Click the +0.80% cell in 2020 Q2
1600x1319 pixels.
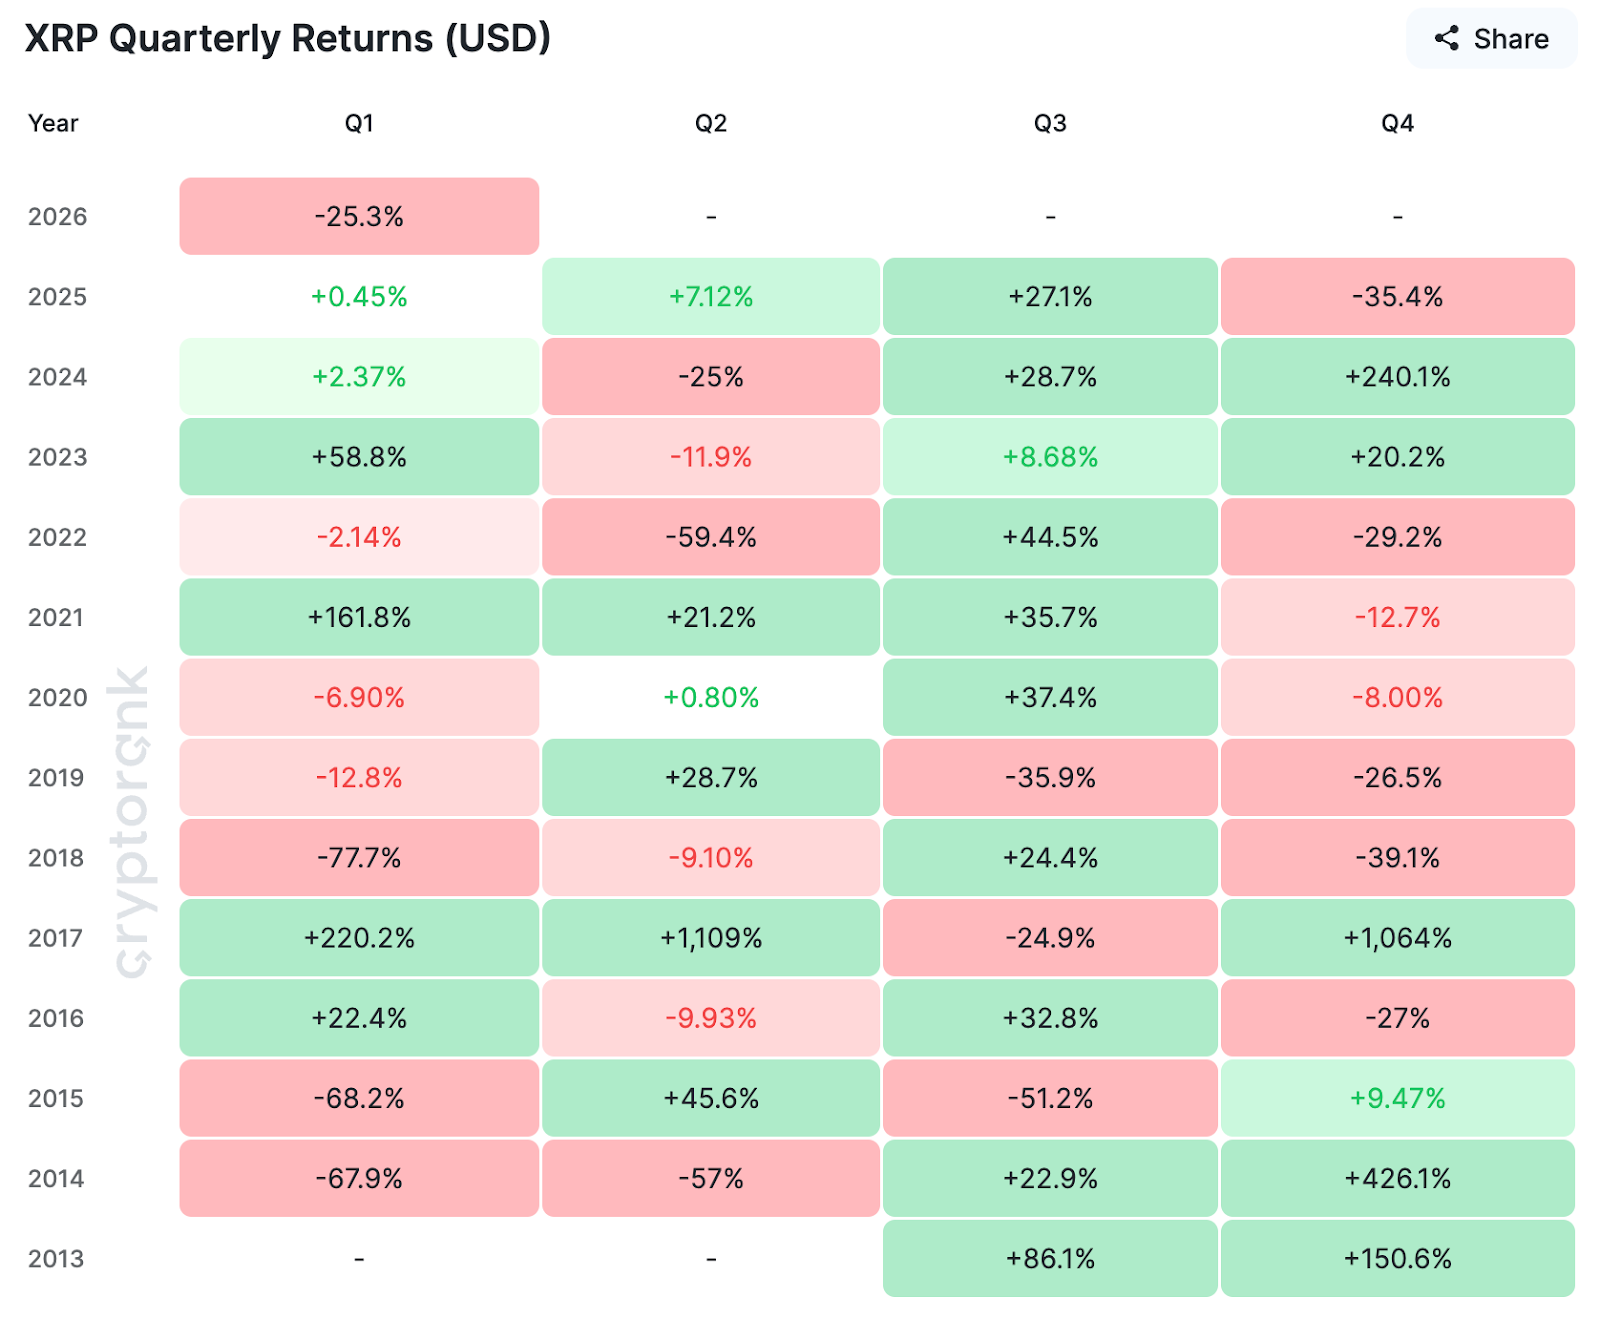point(710,697)
